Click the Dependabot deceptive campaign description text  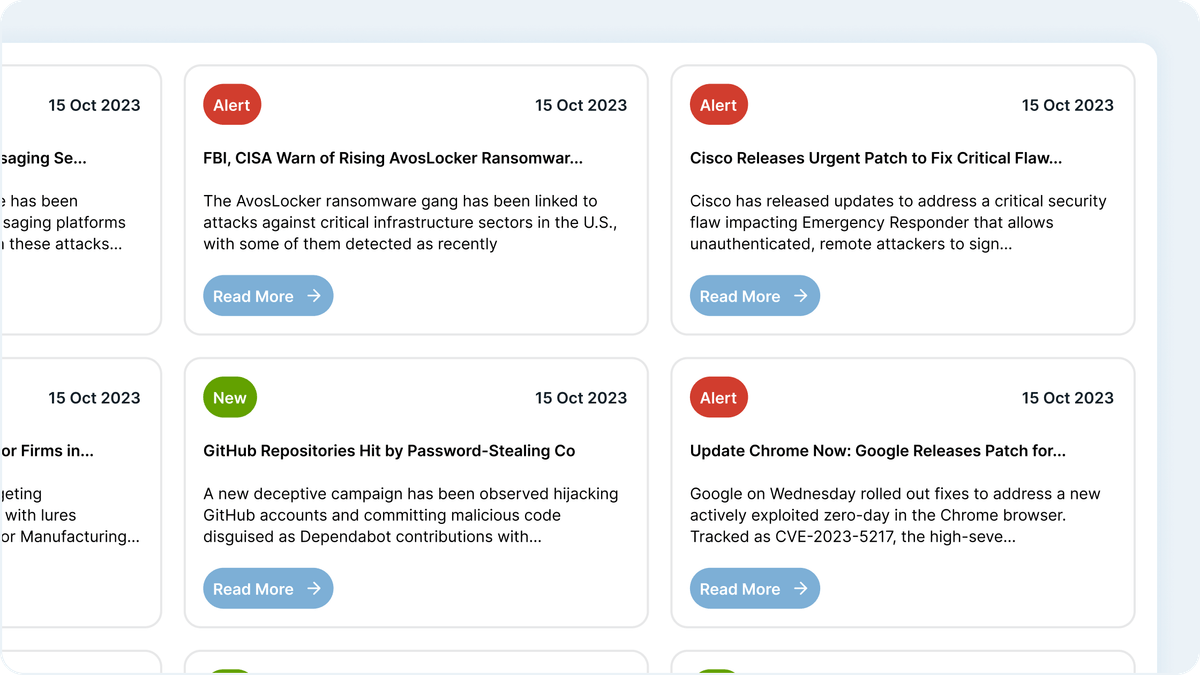click(x=410, y=515)
